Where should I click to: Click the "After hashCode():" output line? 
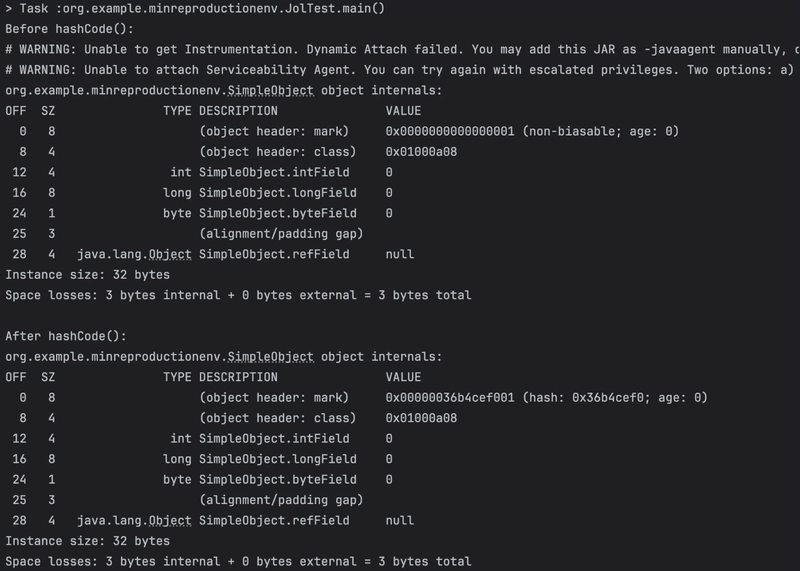pos(66,336)
